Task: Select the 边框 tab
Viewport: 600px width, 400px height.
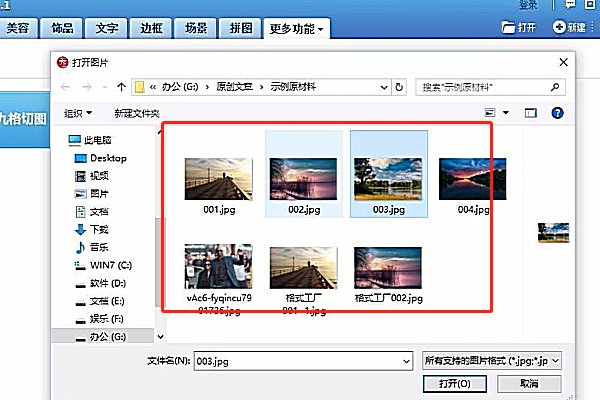Action: [151, 28]
